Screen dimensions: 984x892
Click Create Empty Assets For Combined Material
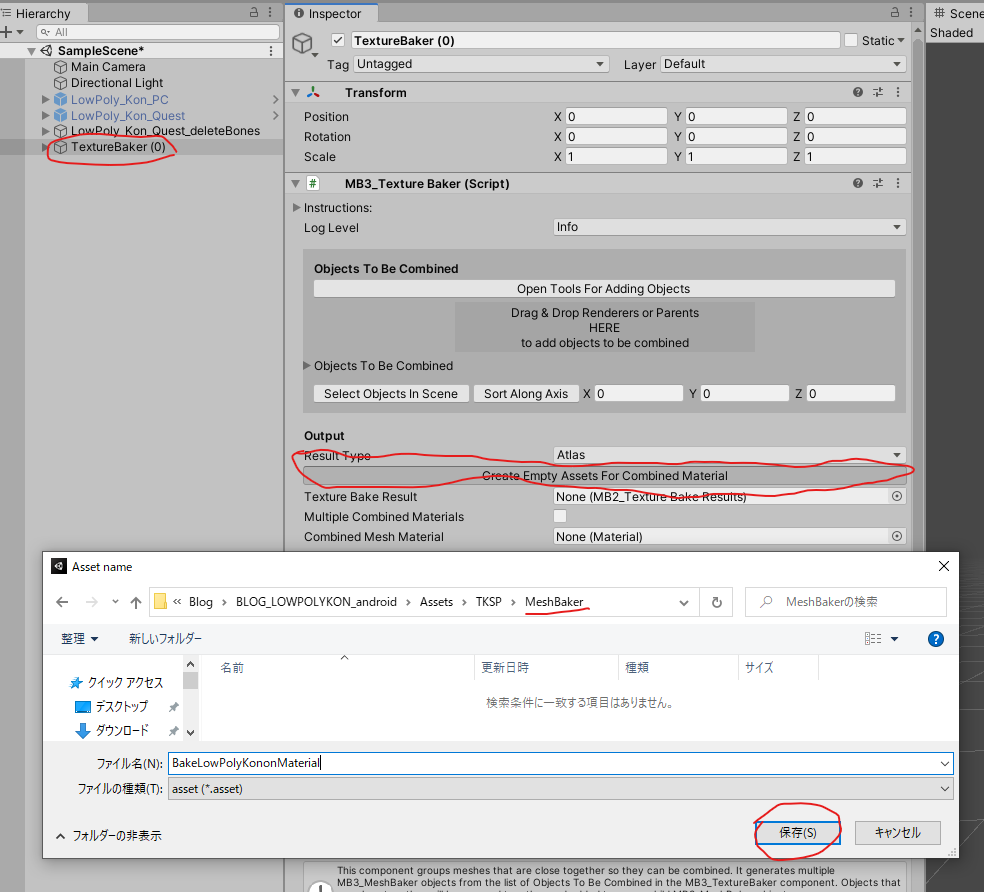(x=604, y=476)
